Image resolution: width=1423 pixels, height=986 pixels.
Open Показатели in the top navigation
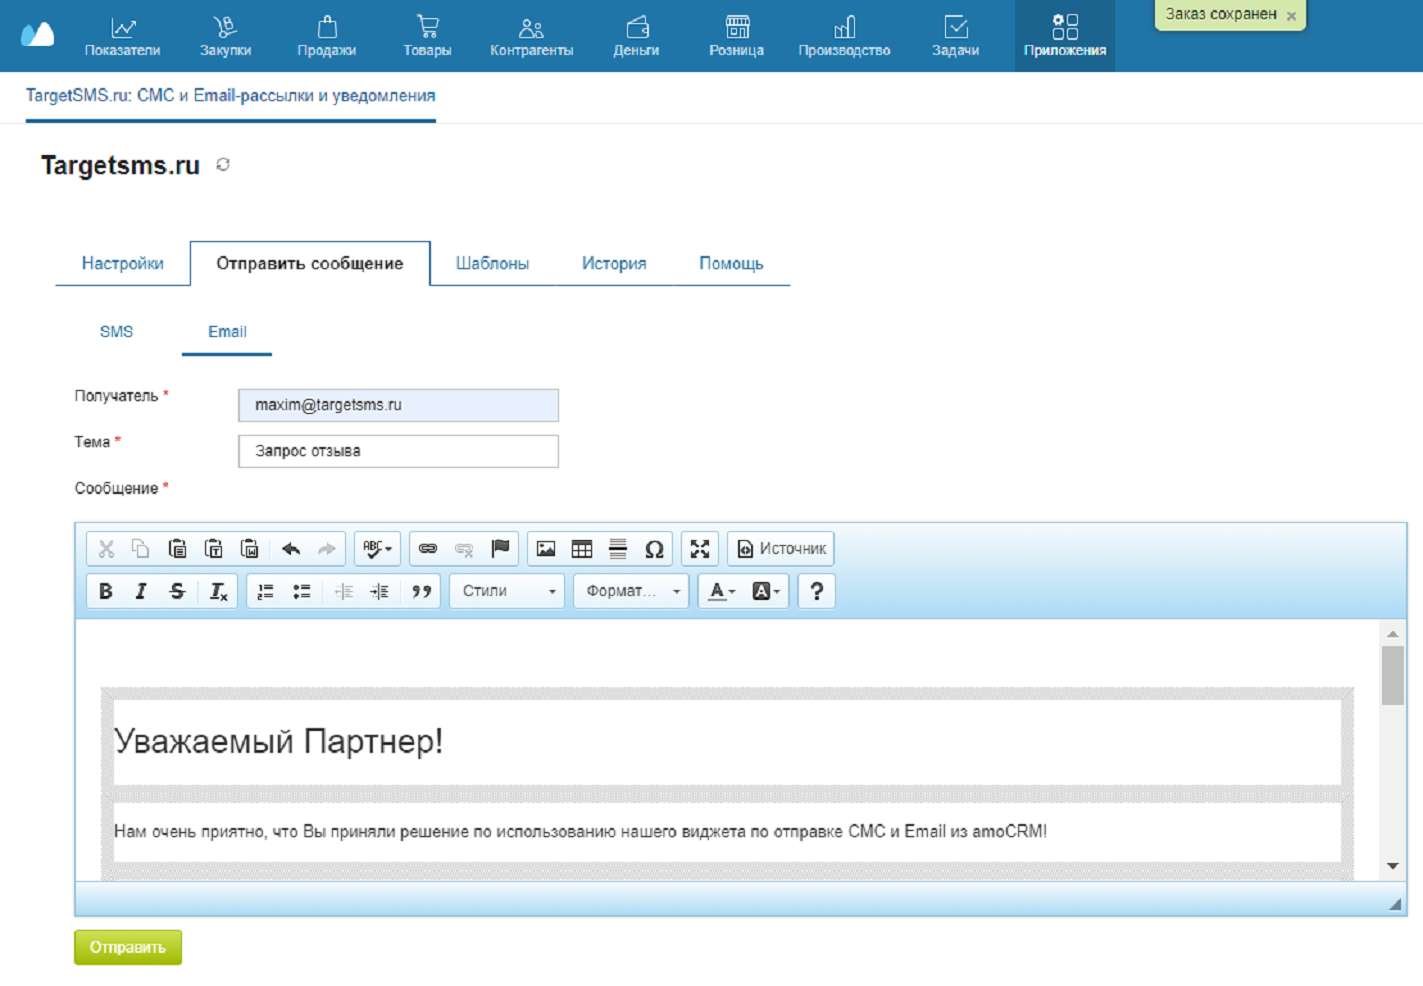122,36
